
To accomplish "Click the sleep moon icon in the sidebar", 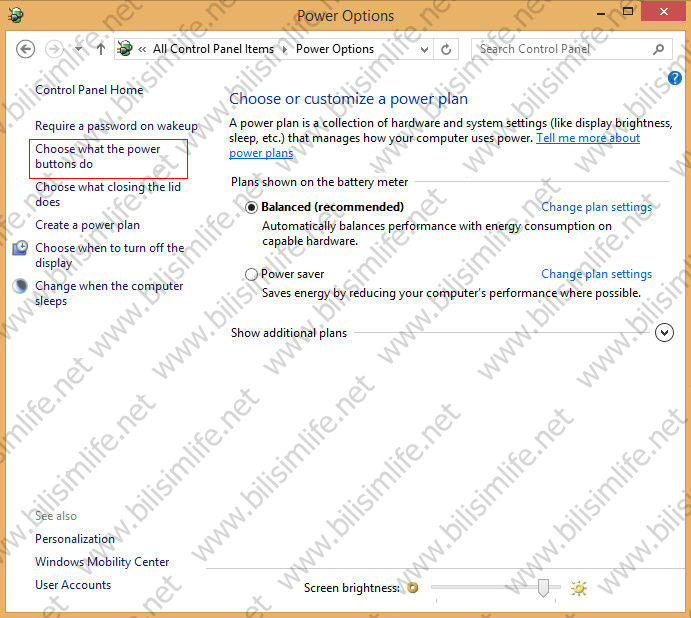I will click(20, 286).
